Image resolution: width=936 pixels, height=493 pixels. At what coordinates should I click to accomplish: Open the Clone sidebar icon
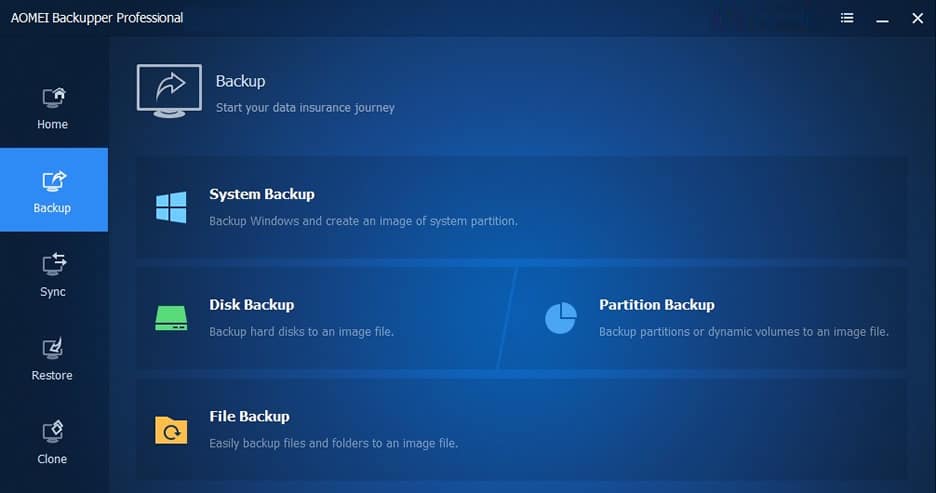(x=53, y=432)
